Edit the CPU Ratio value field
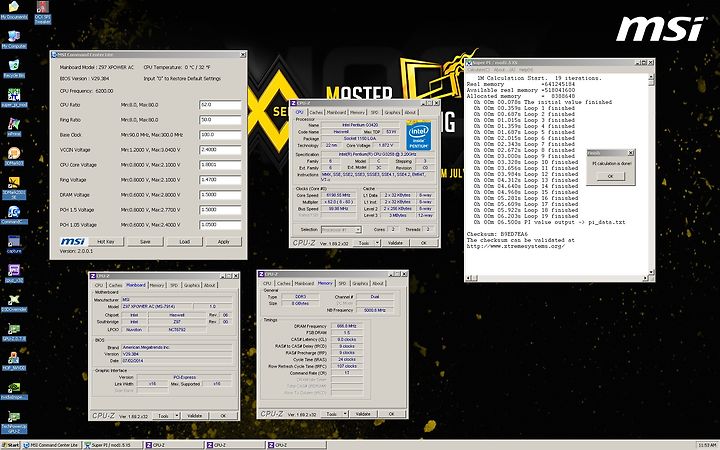The height and width of the screenshot is (450, 720). click(220, 105)
